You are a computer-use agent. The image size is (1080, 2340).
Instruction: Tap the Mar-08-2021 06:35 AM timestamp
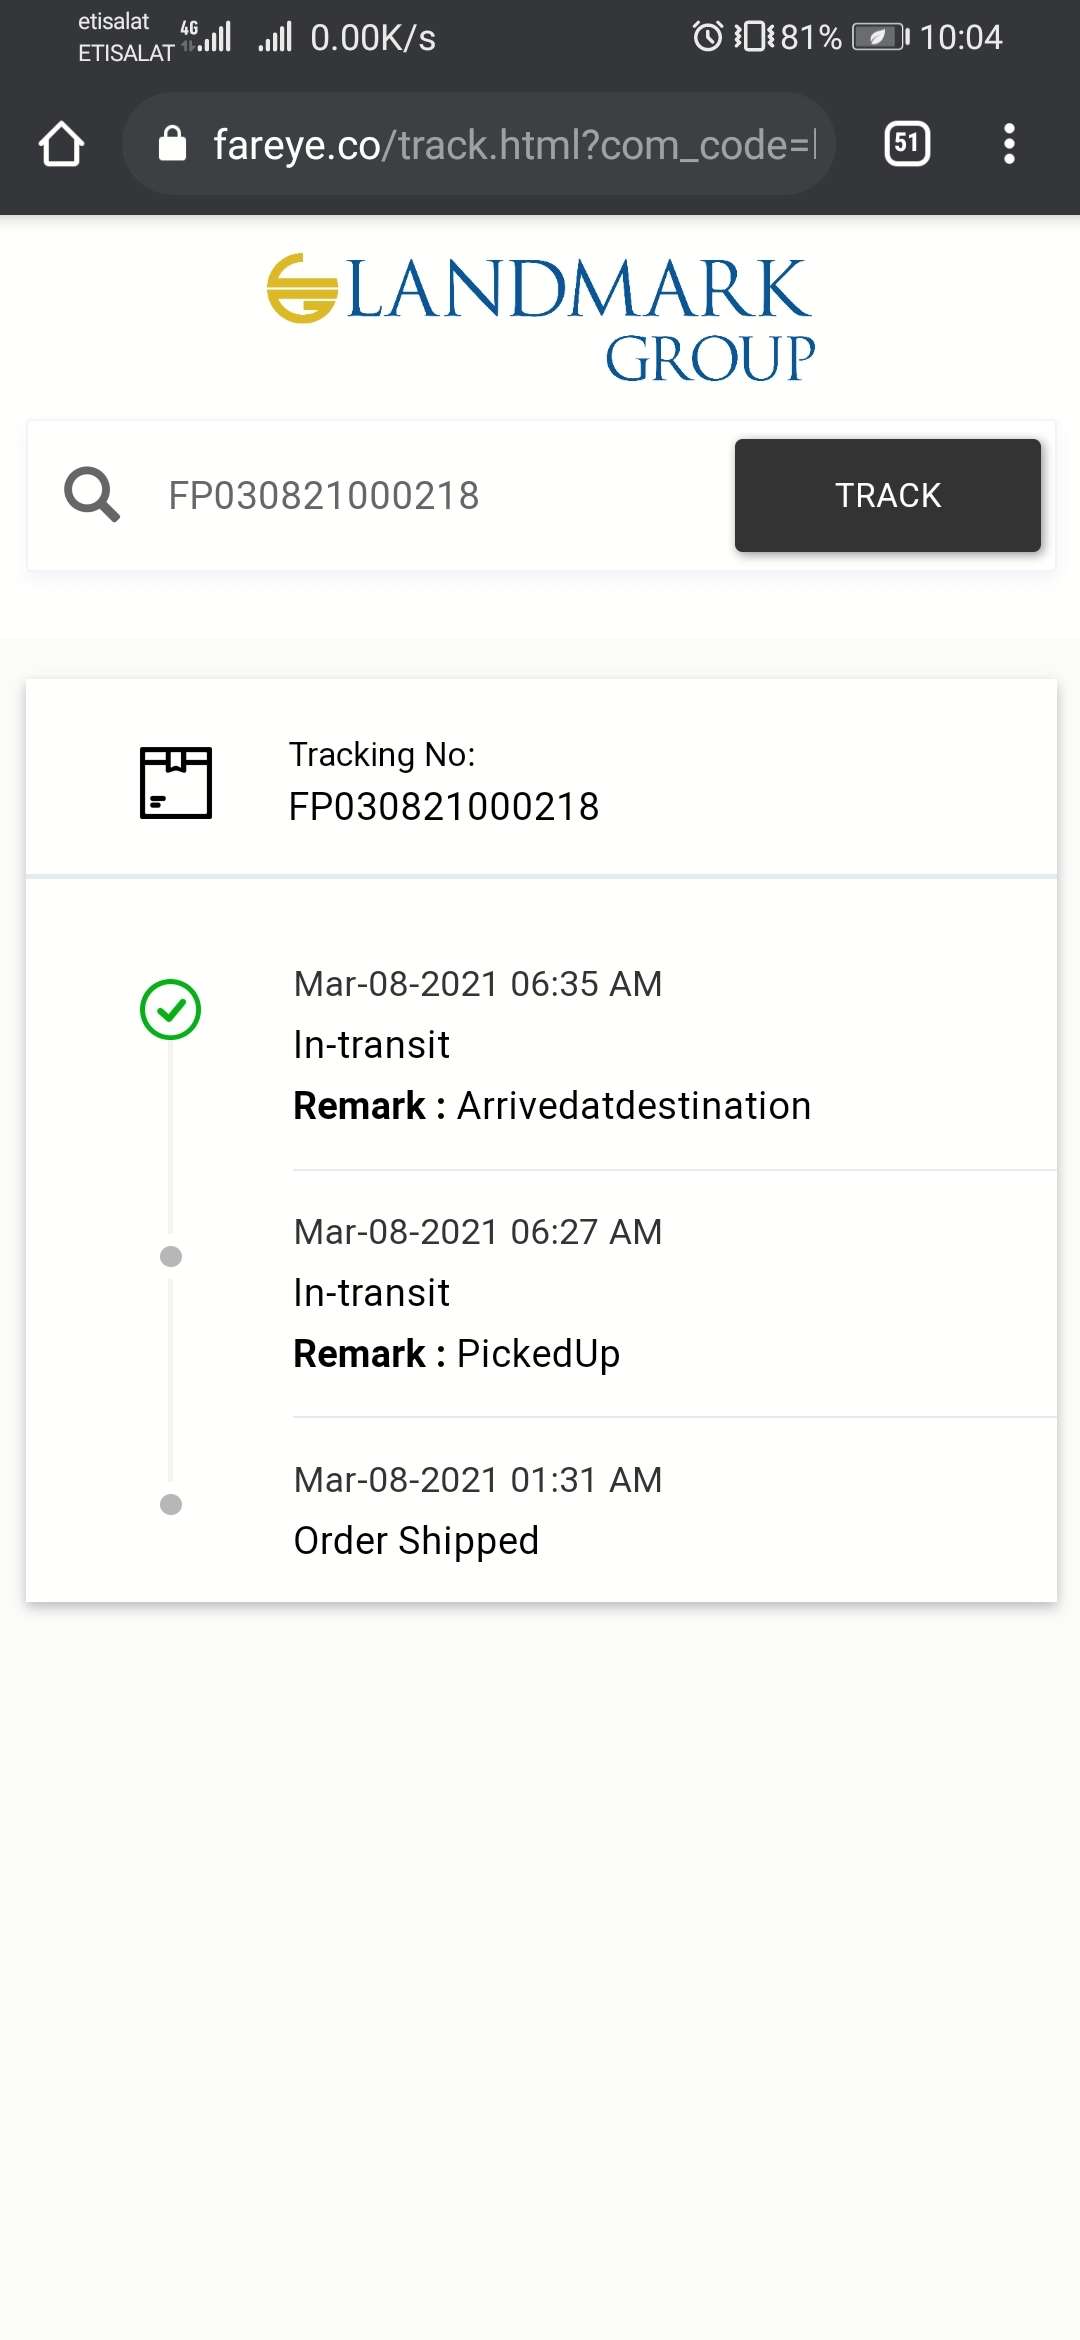[x=478, y=984]
